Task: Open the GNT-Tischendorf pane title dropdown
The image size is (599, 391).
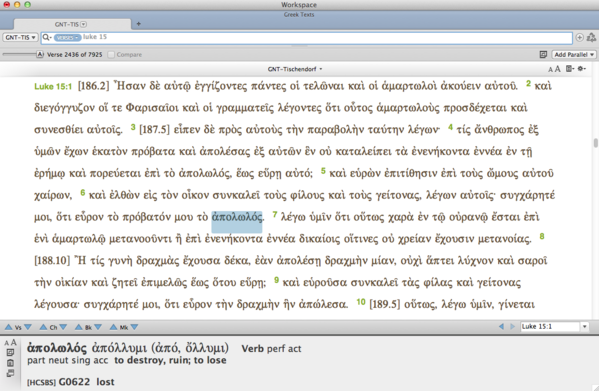Action: pos(295,69)
